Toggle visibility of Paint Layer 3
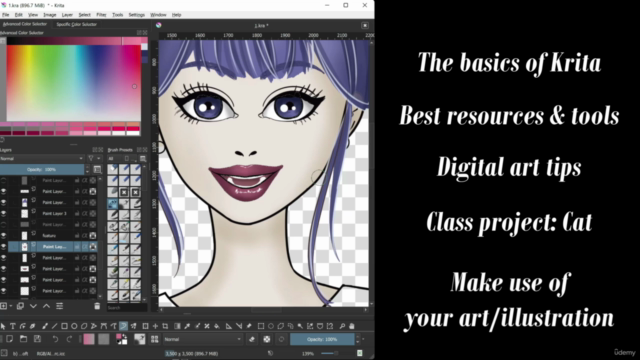640x360 pixels. pos(4,213)
